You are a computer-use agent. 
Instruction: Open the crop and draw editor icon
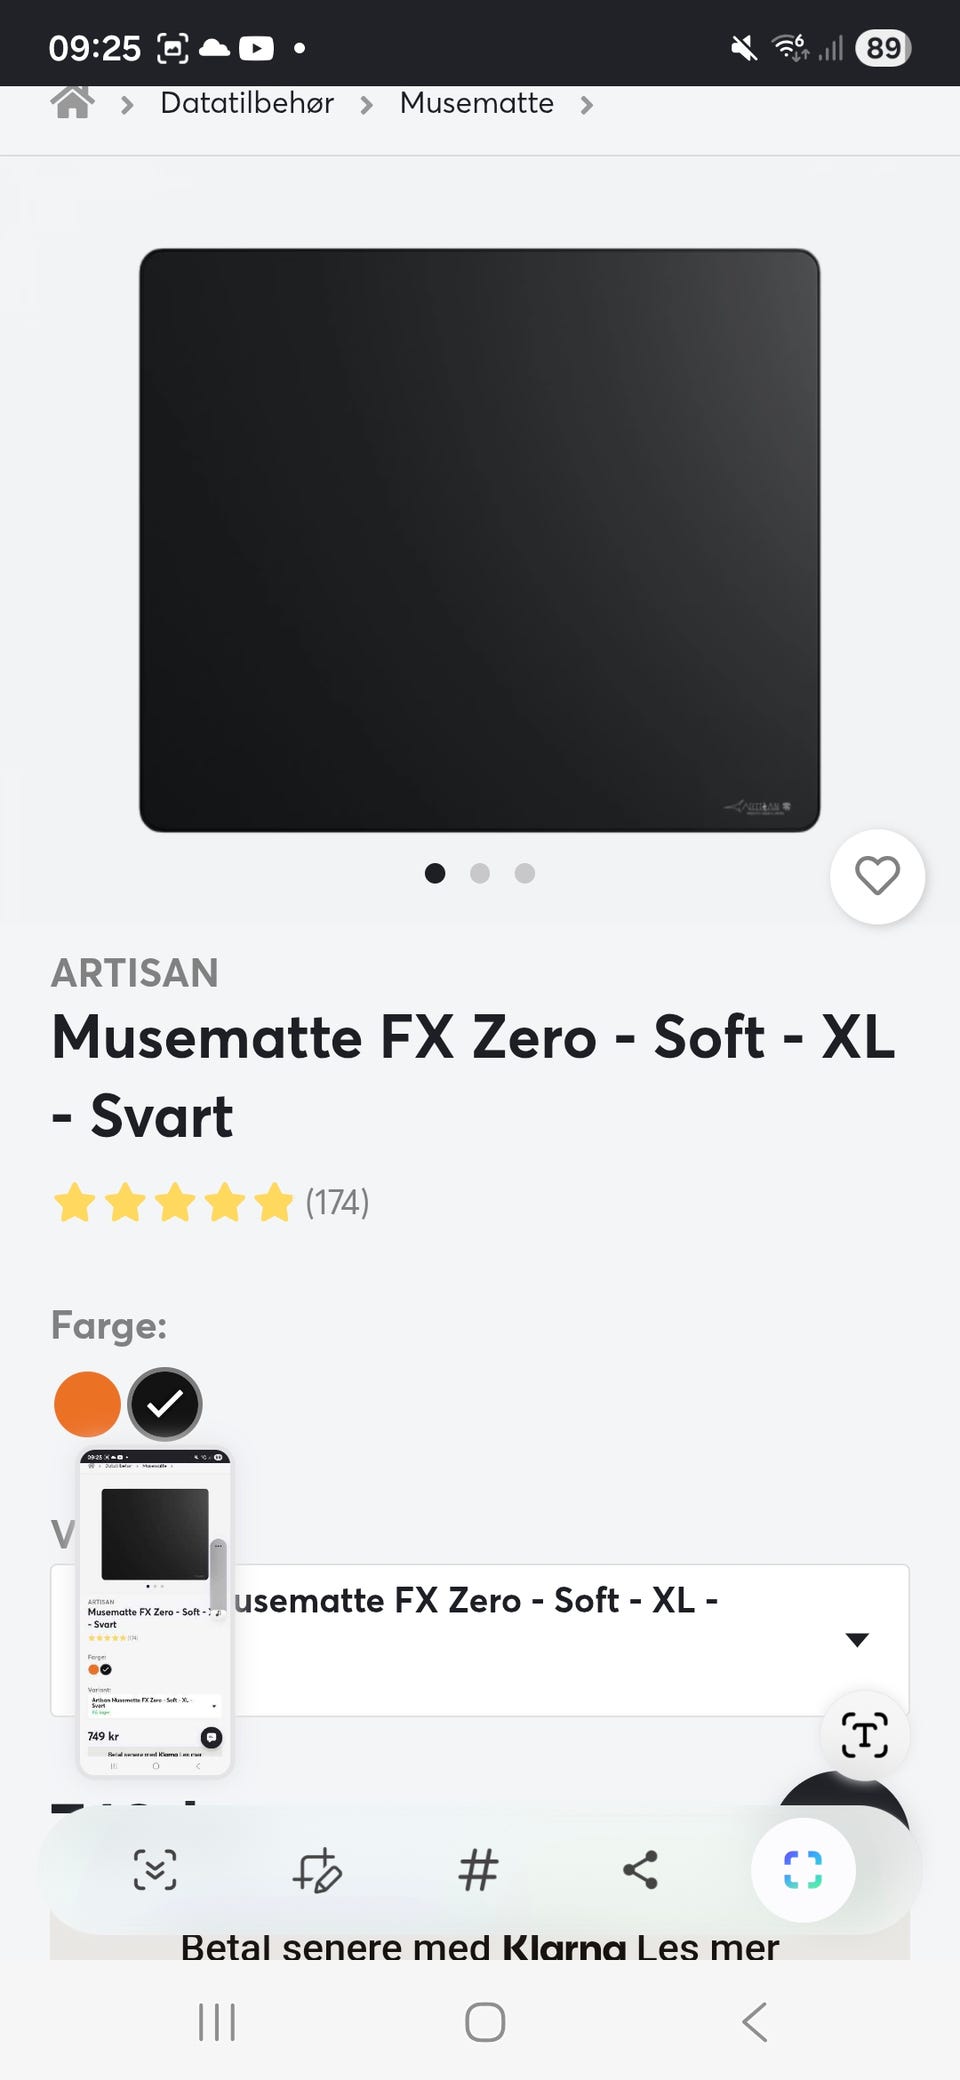(x=317, y=1869)
